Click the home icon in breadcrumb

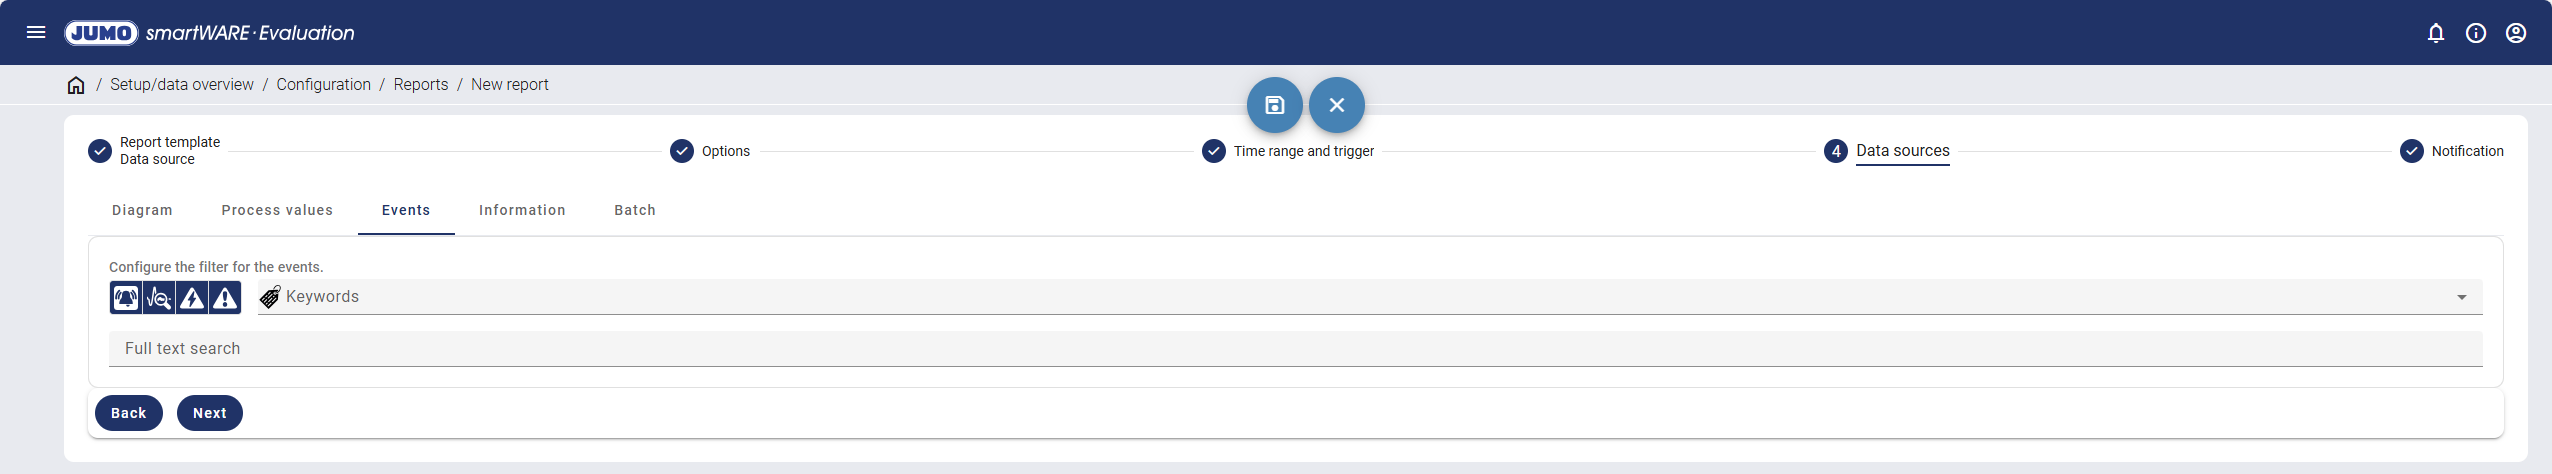76,85
